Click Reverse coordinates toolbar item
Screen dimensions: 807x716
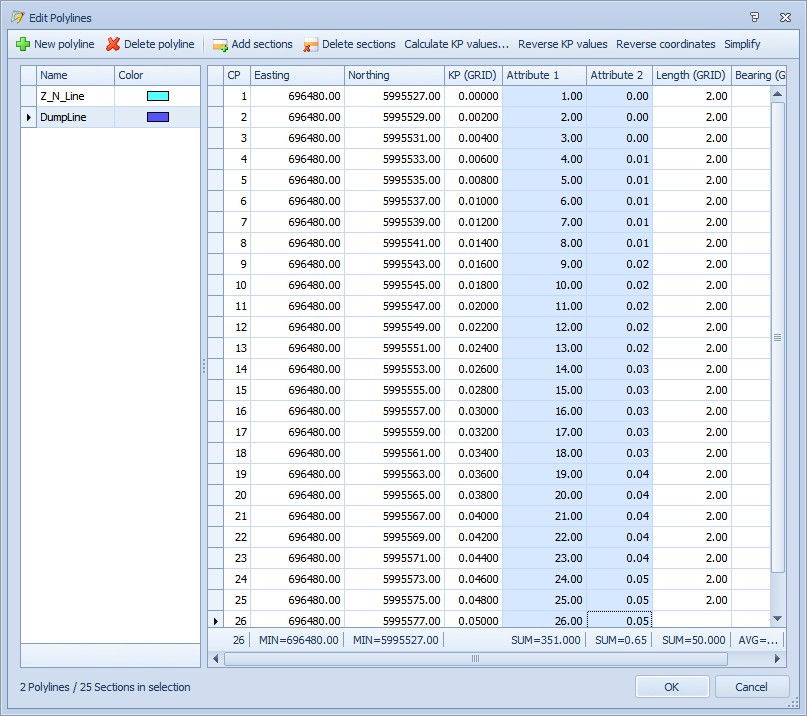pos(665,44)
